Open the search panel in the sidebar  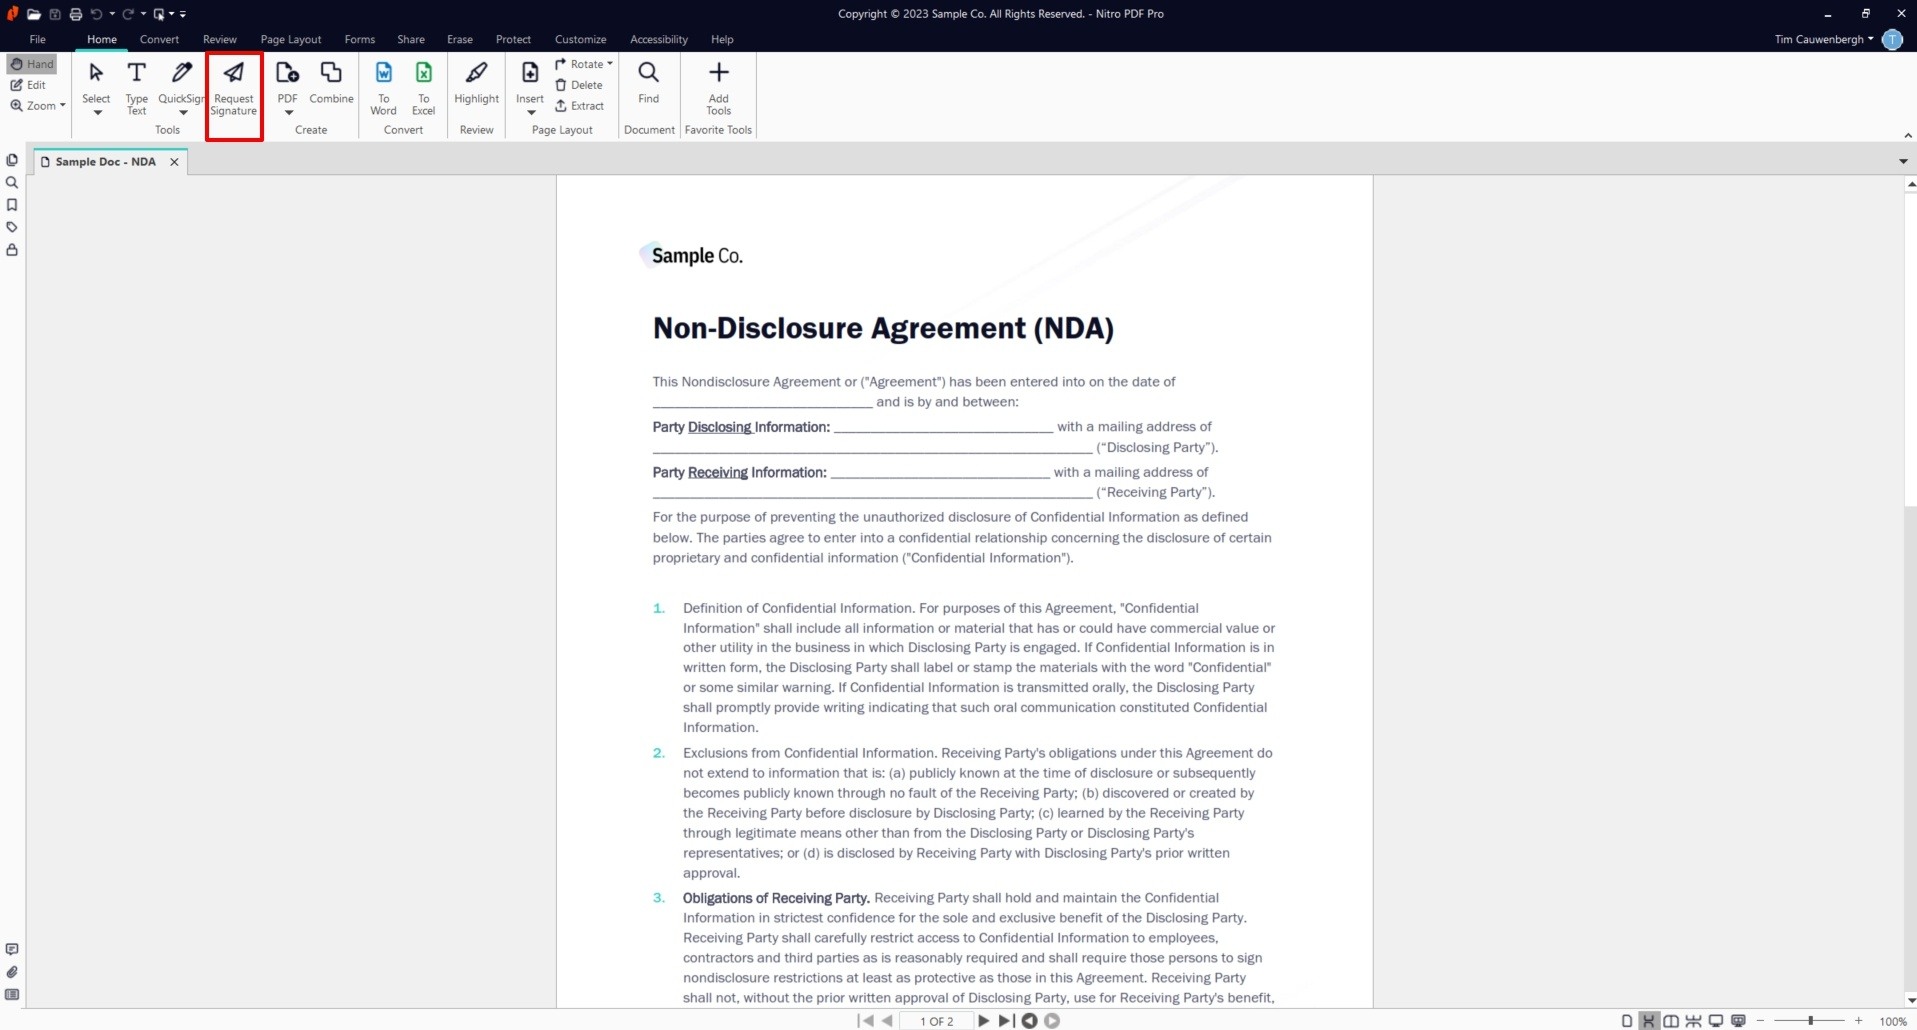pos(12,183)
